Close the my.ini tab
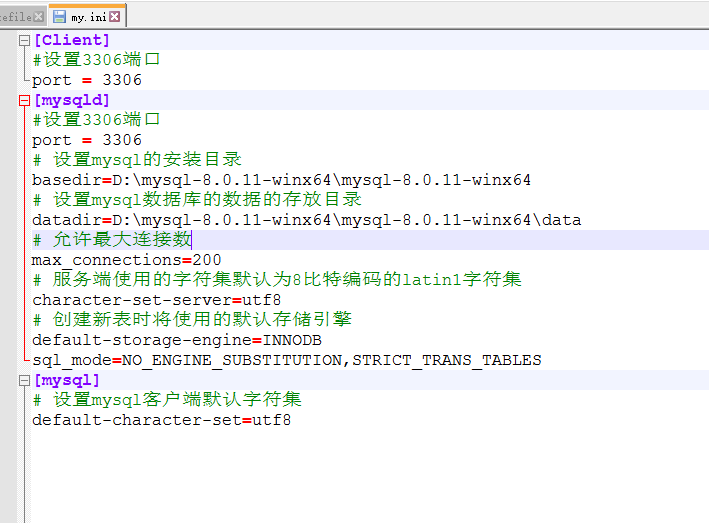This screenshot has height=523, width=709. (115, 17)
